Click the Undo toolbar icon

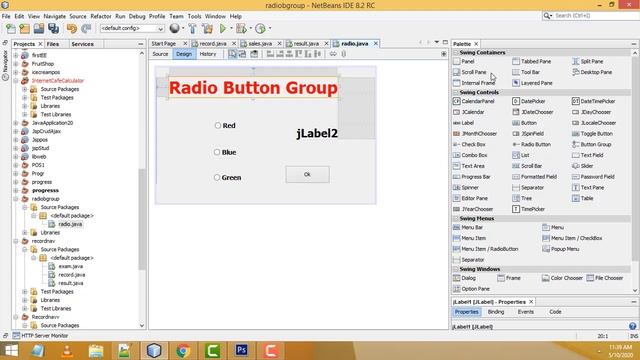tap(72, 28)
